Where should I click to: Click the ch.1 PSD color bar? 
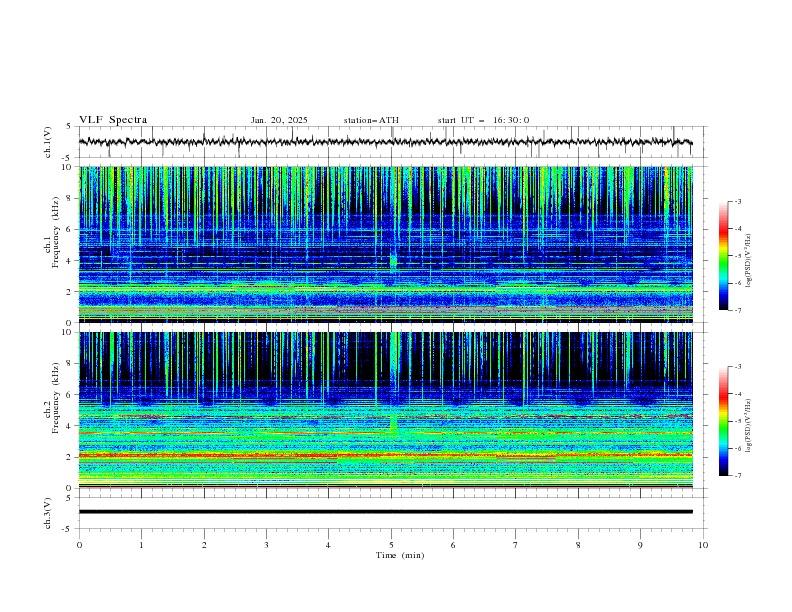(x=723, y=256)
